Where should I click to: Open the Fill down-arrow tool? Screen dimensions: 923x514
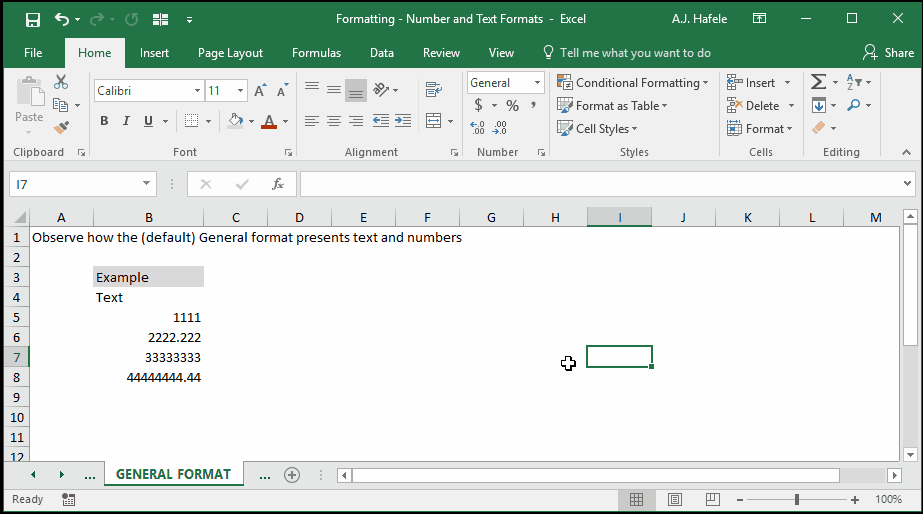[819, 105]
